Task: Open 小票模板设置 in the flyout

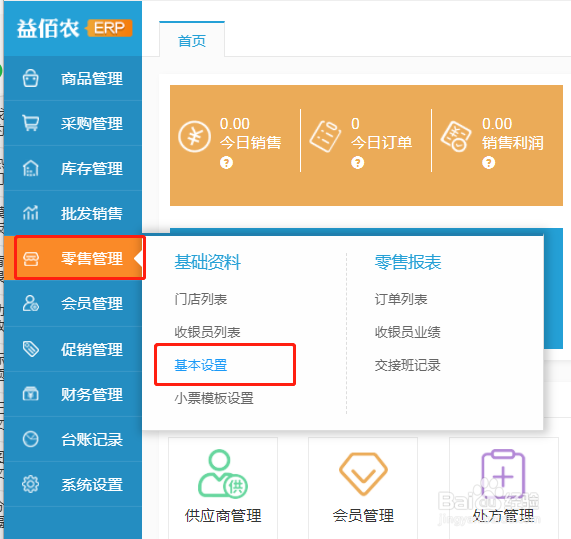Action: (214, 398)
